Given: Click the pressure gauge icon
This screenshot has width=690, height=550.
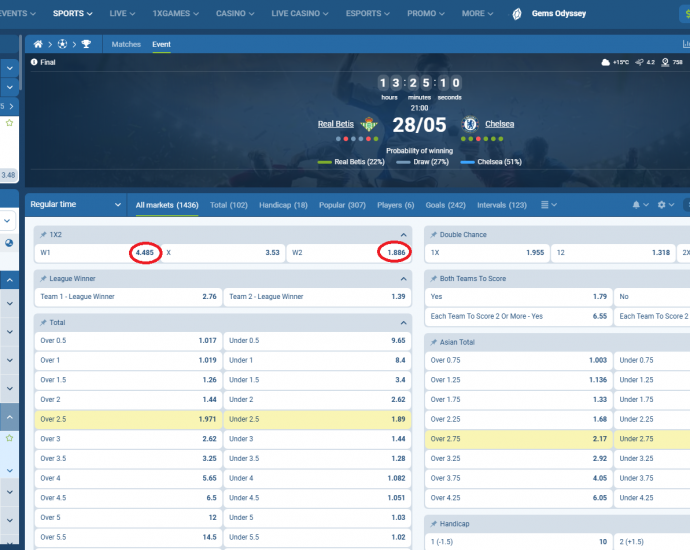Looking at the screenshot, I should (x=665, y=62).
